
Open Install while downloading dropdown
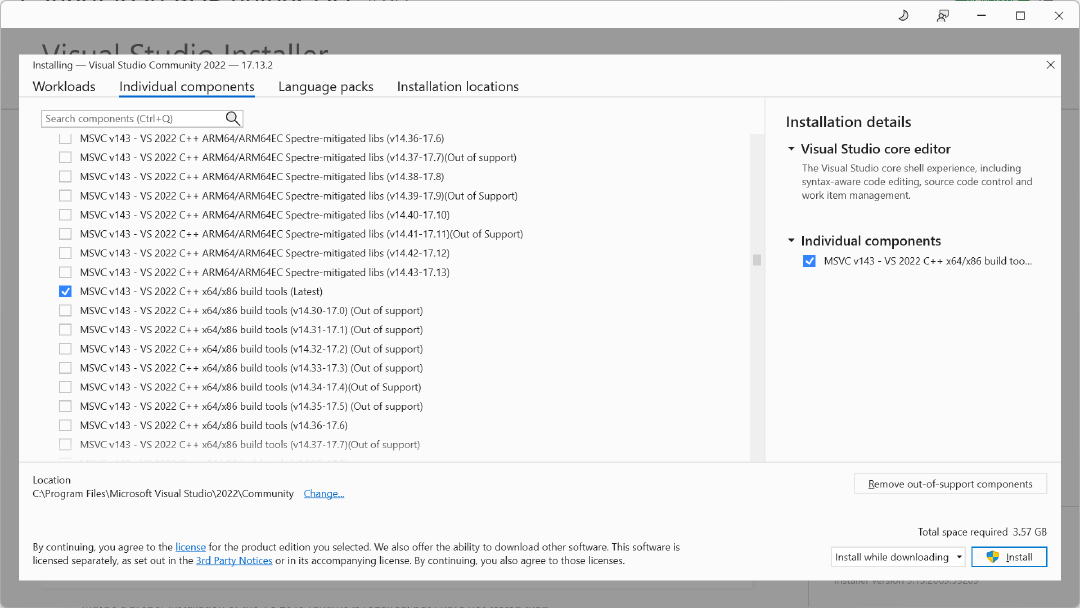click(x=898, y=557)
